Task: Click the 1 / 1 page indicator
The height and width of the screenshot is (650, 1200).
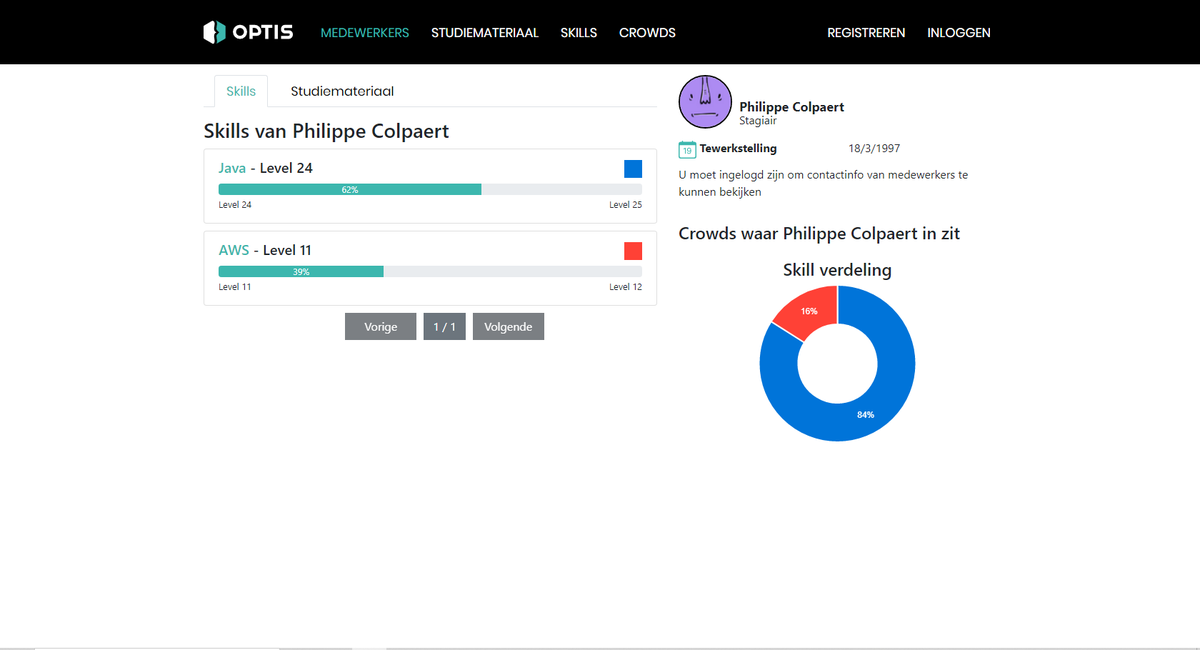Action: [444, 327]
